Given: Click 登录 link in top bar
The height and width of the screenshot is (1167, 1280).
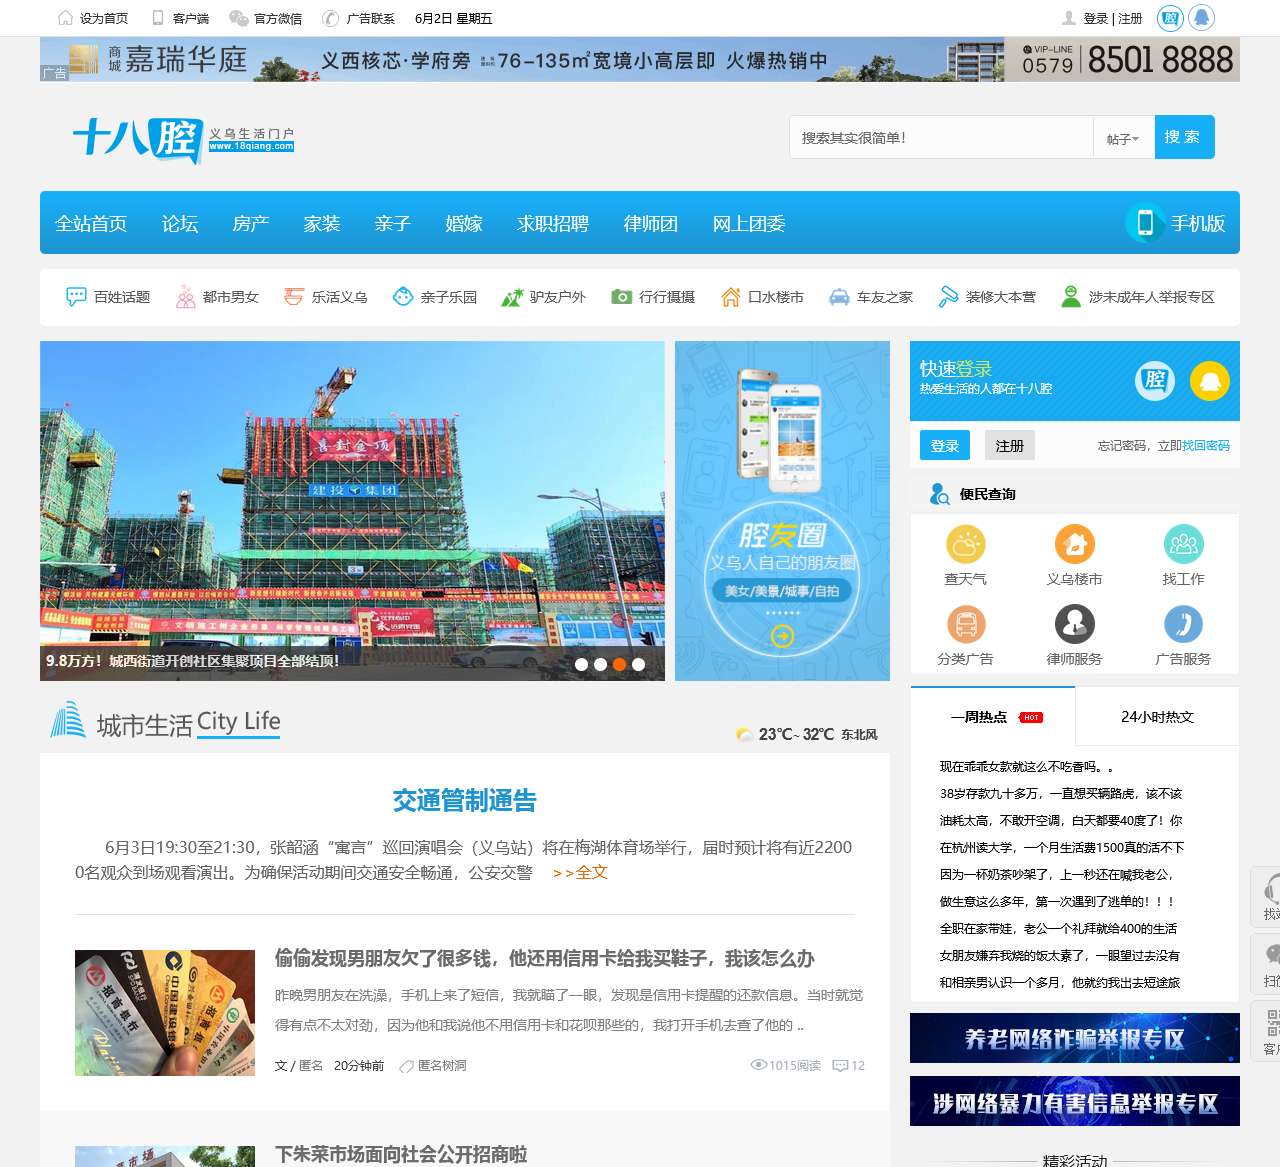Looking at the screenshot, I should pos(1096,18).
